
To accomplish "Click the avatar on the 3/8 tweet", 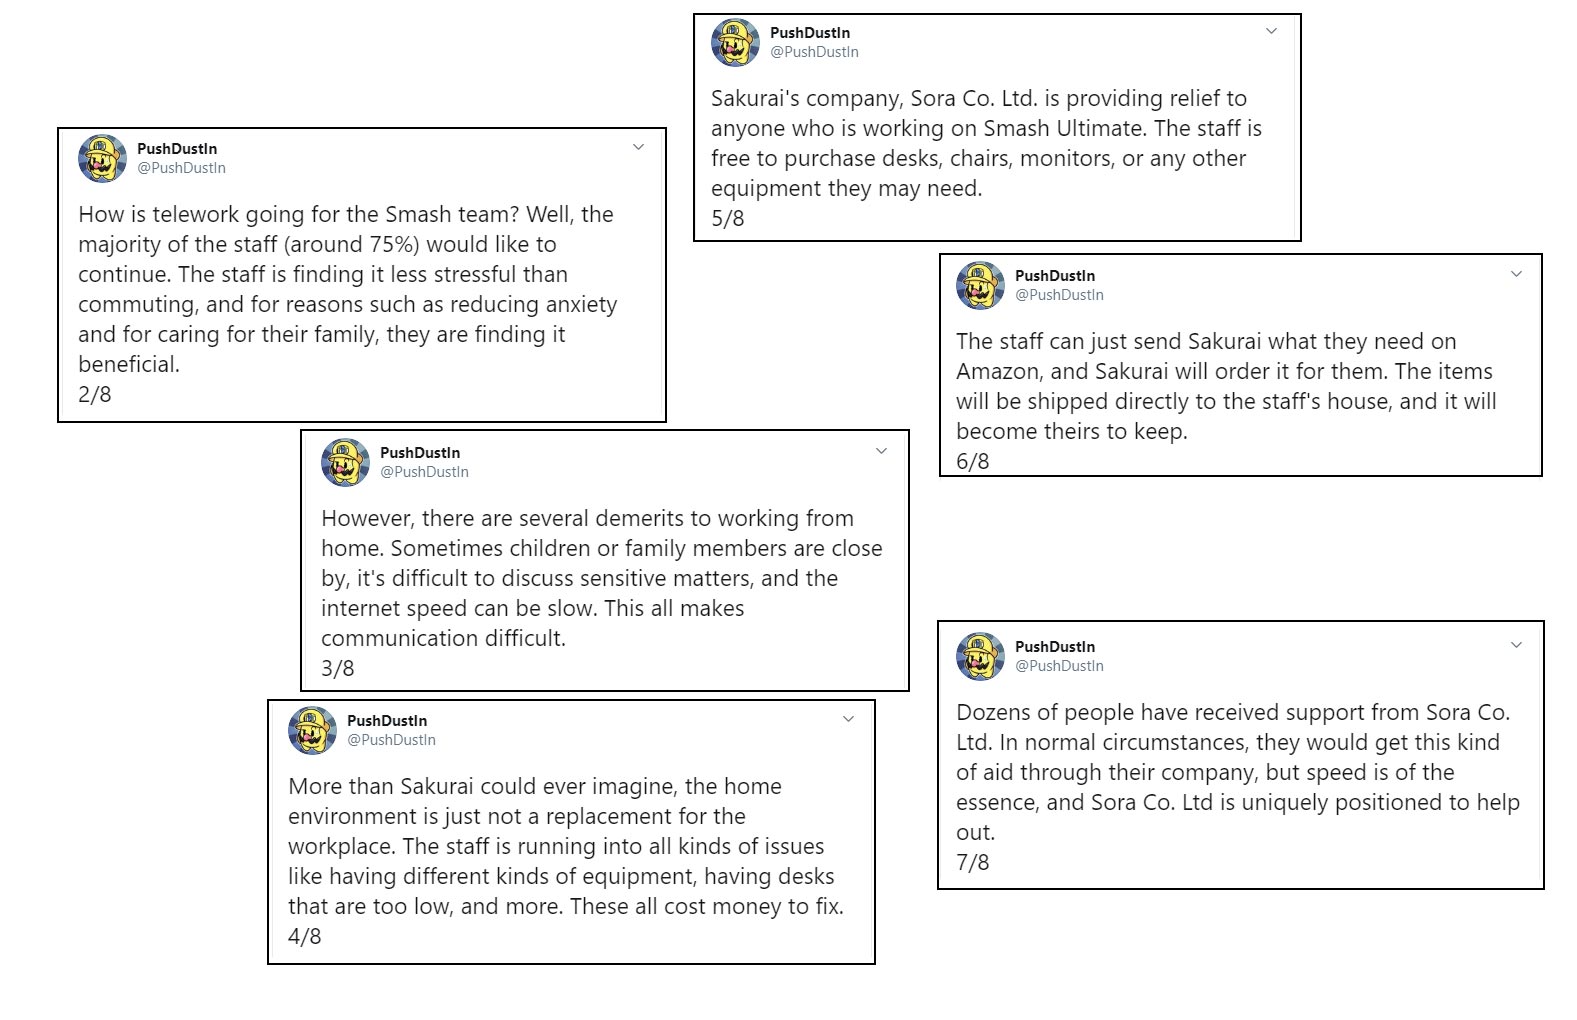I will [x=345, y=462].
